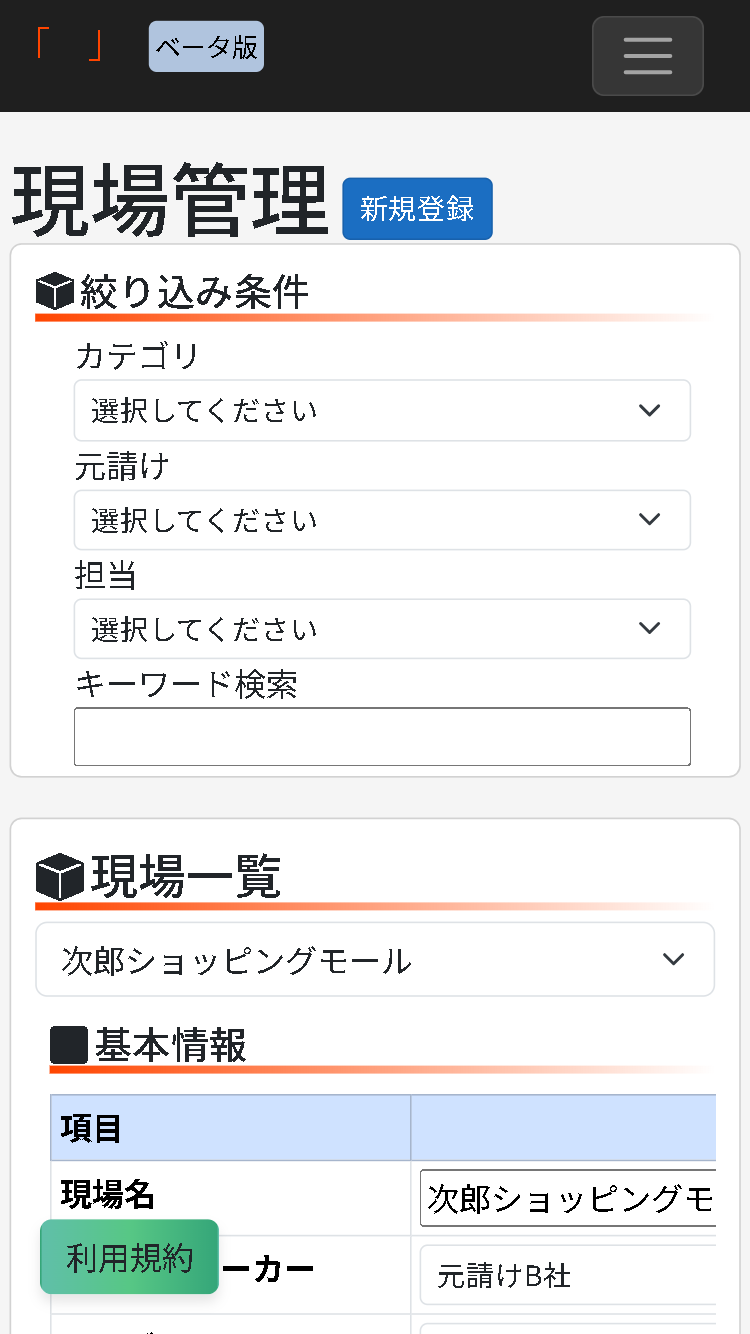
Task: Select 次郎ショッピングモール in the site list selector
Action: (x=375, y=958)
